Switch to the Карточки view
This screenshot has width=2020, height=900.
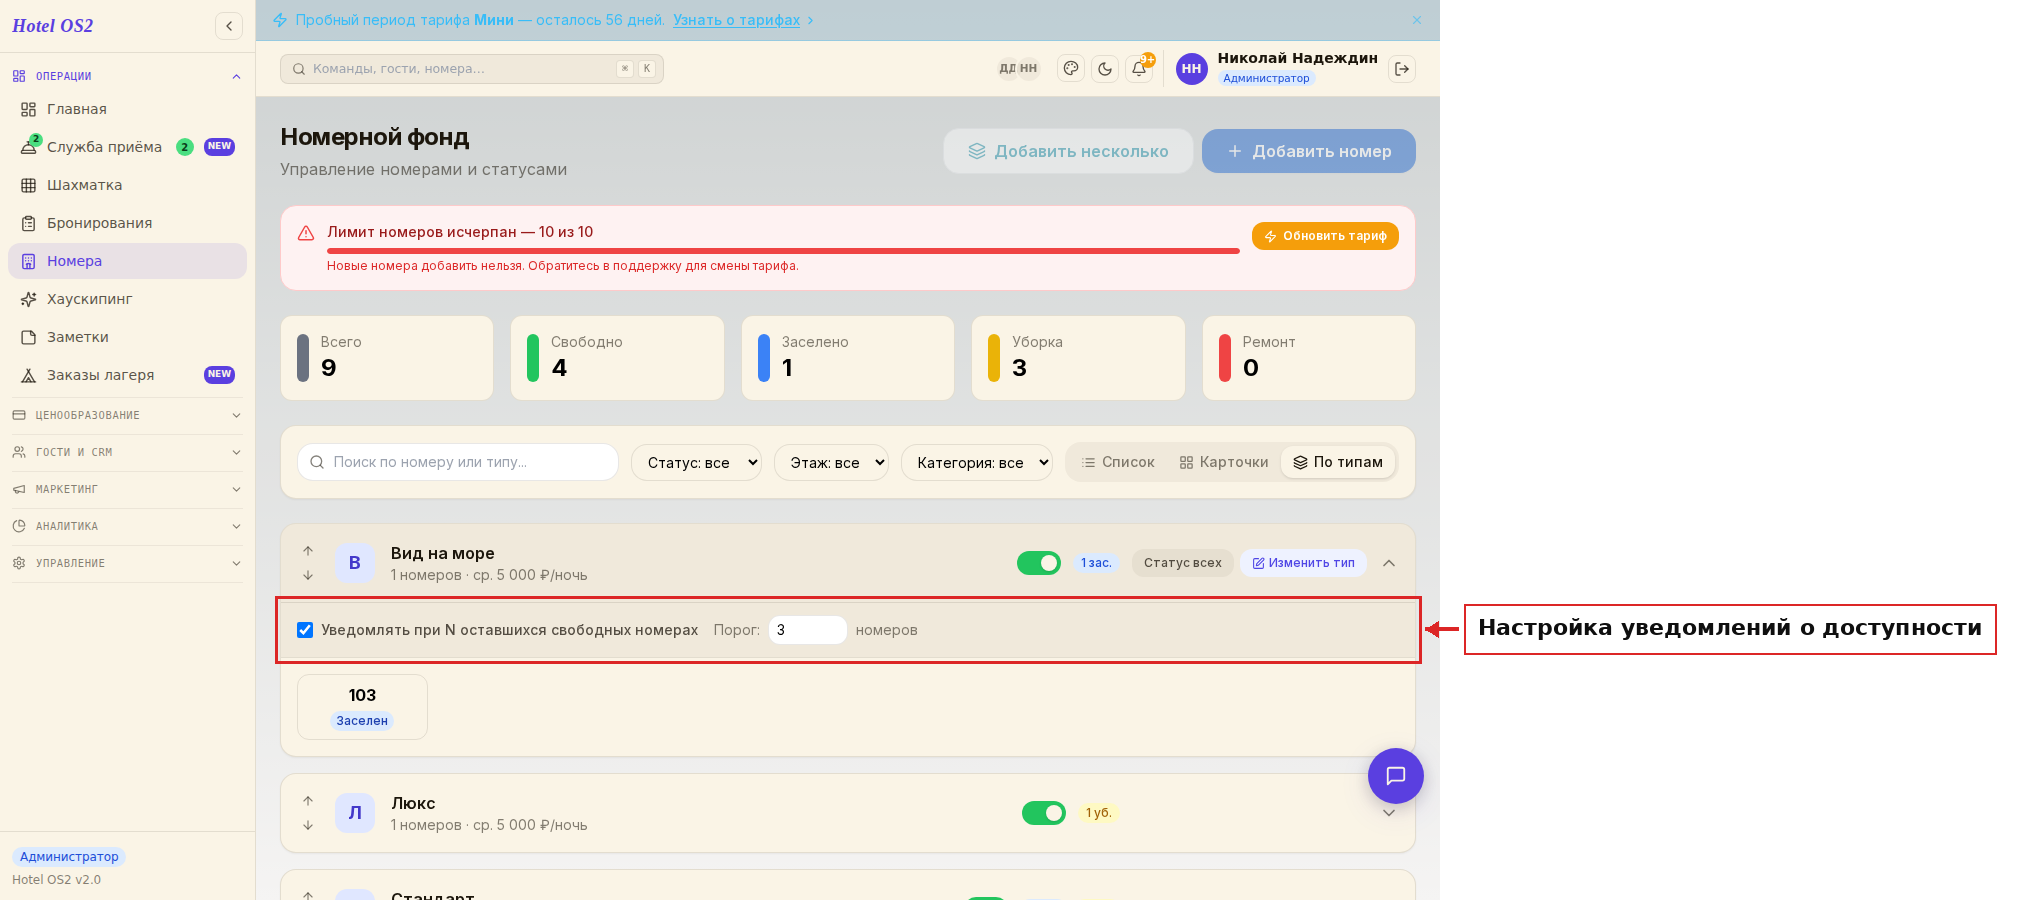point(1224,462)
